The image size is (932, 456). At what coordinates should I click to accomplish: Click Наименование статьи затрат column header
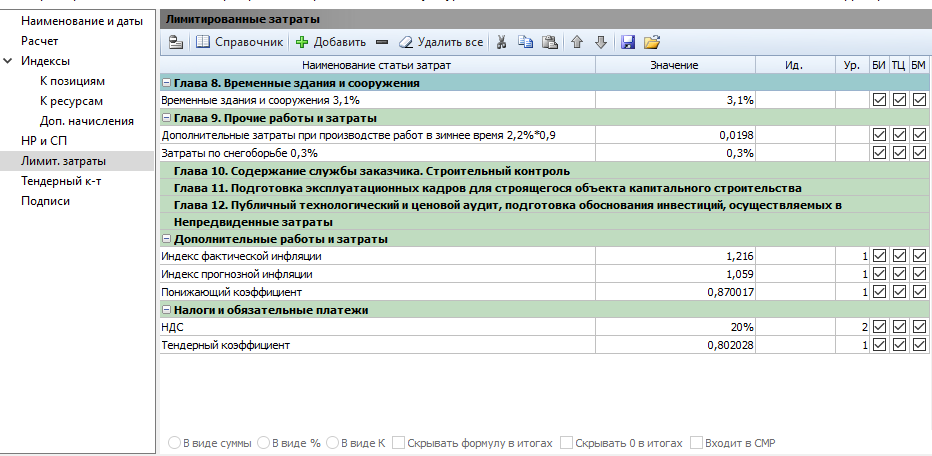coord(377,65)
